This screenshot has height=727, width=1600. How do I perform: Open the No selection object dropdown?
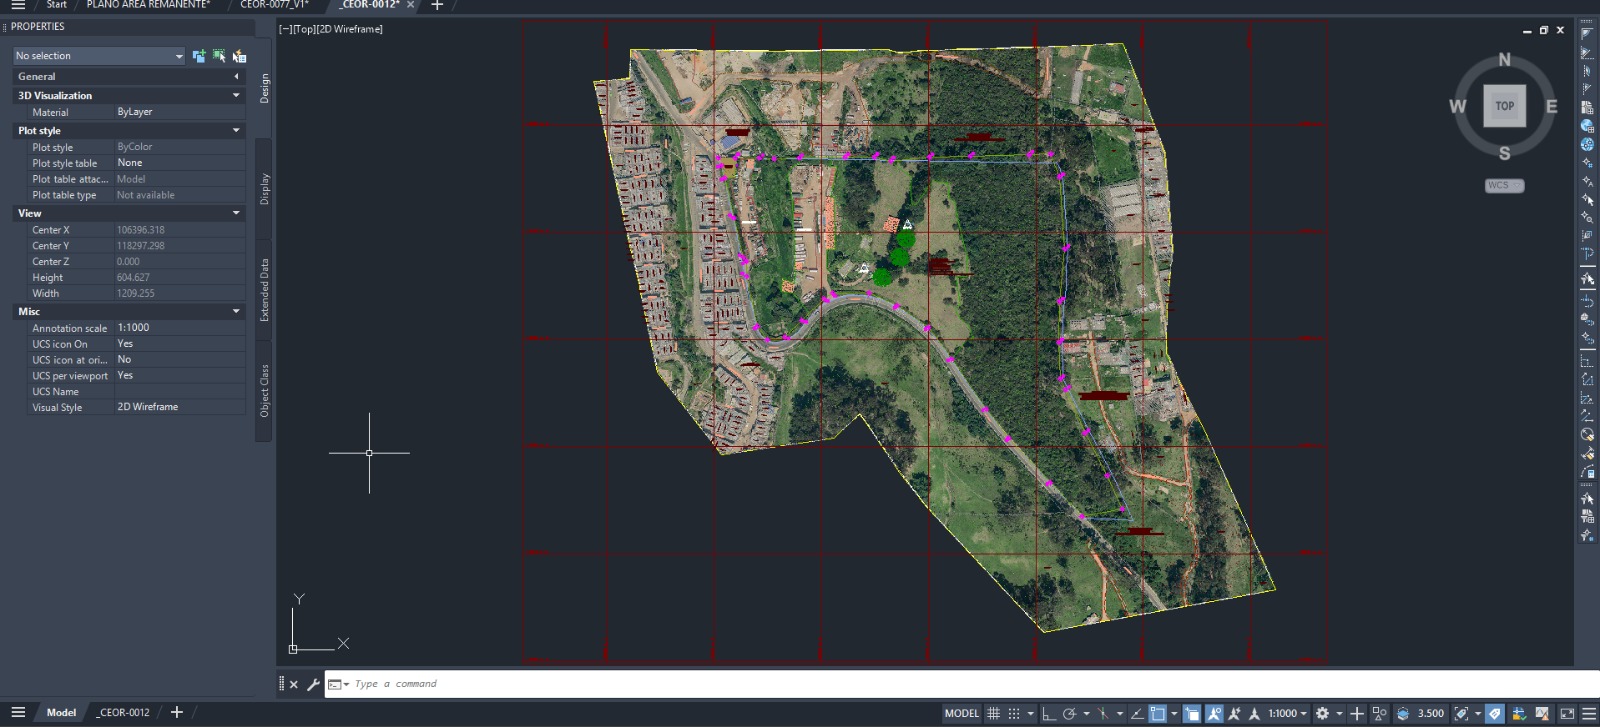(99, 56)
